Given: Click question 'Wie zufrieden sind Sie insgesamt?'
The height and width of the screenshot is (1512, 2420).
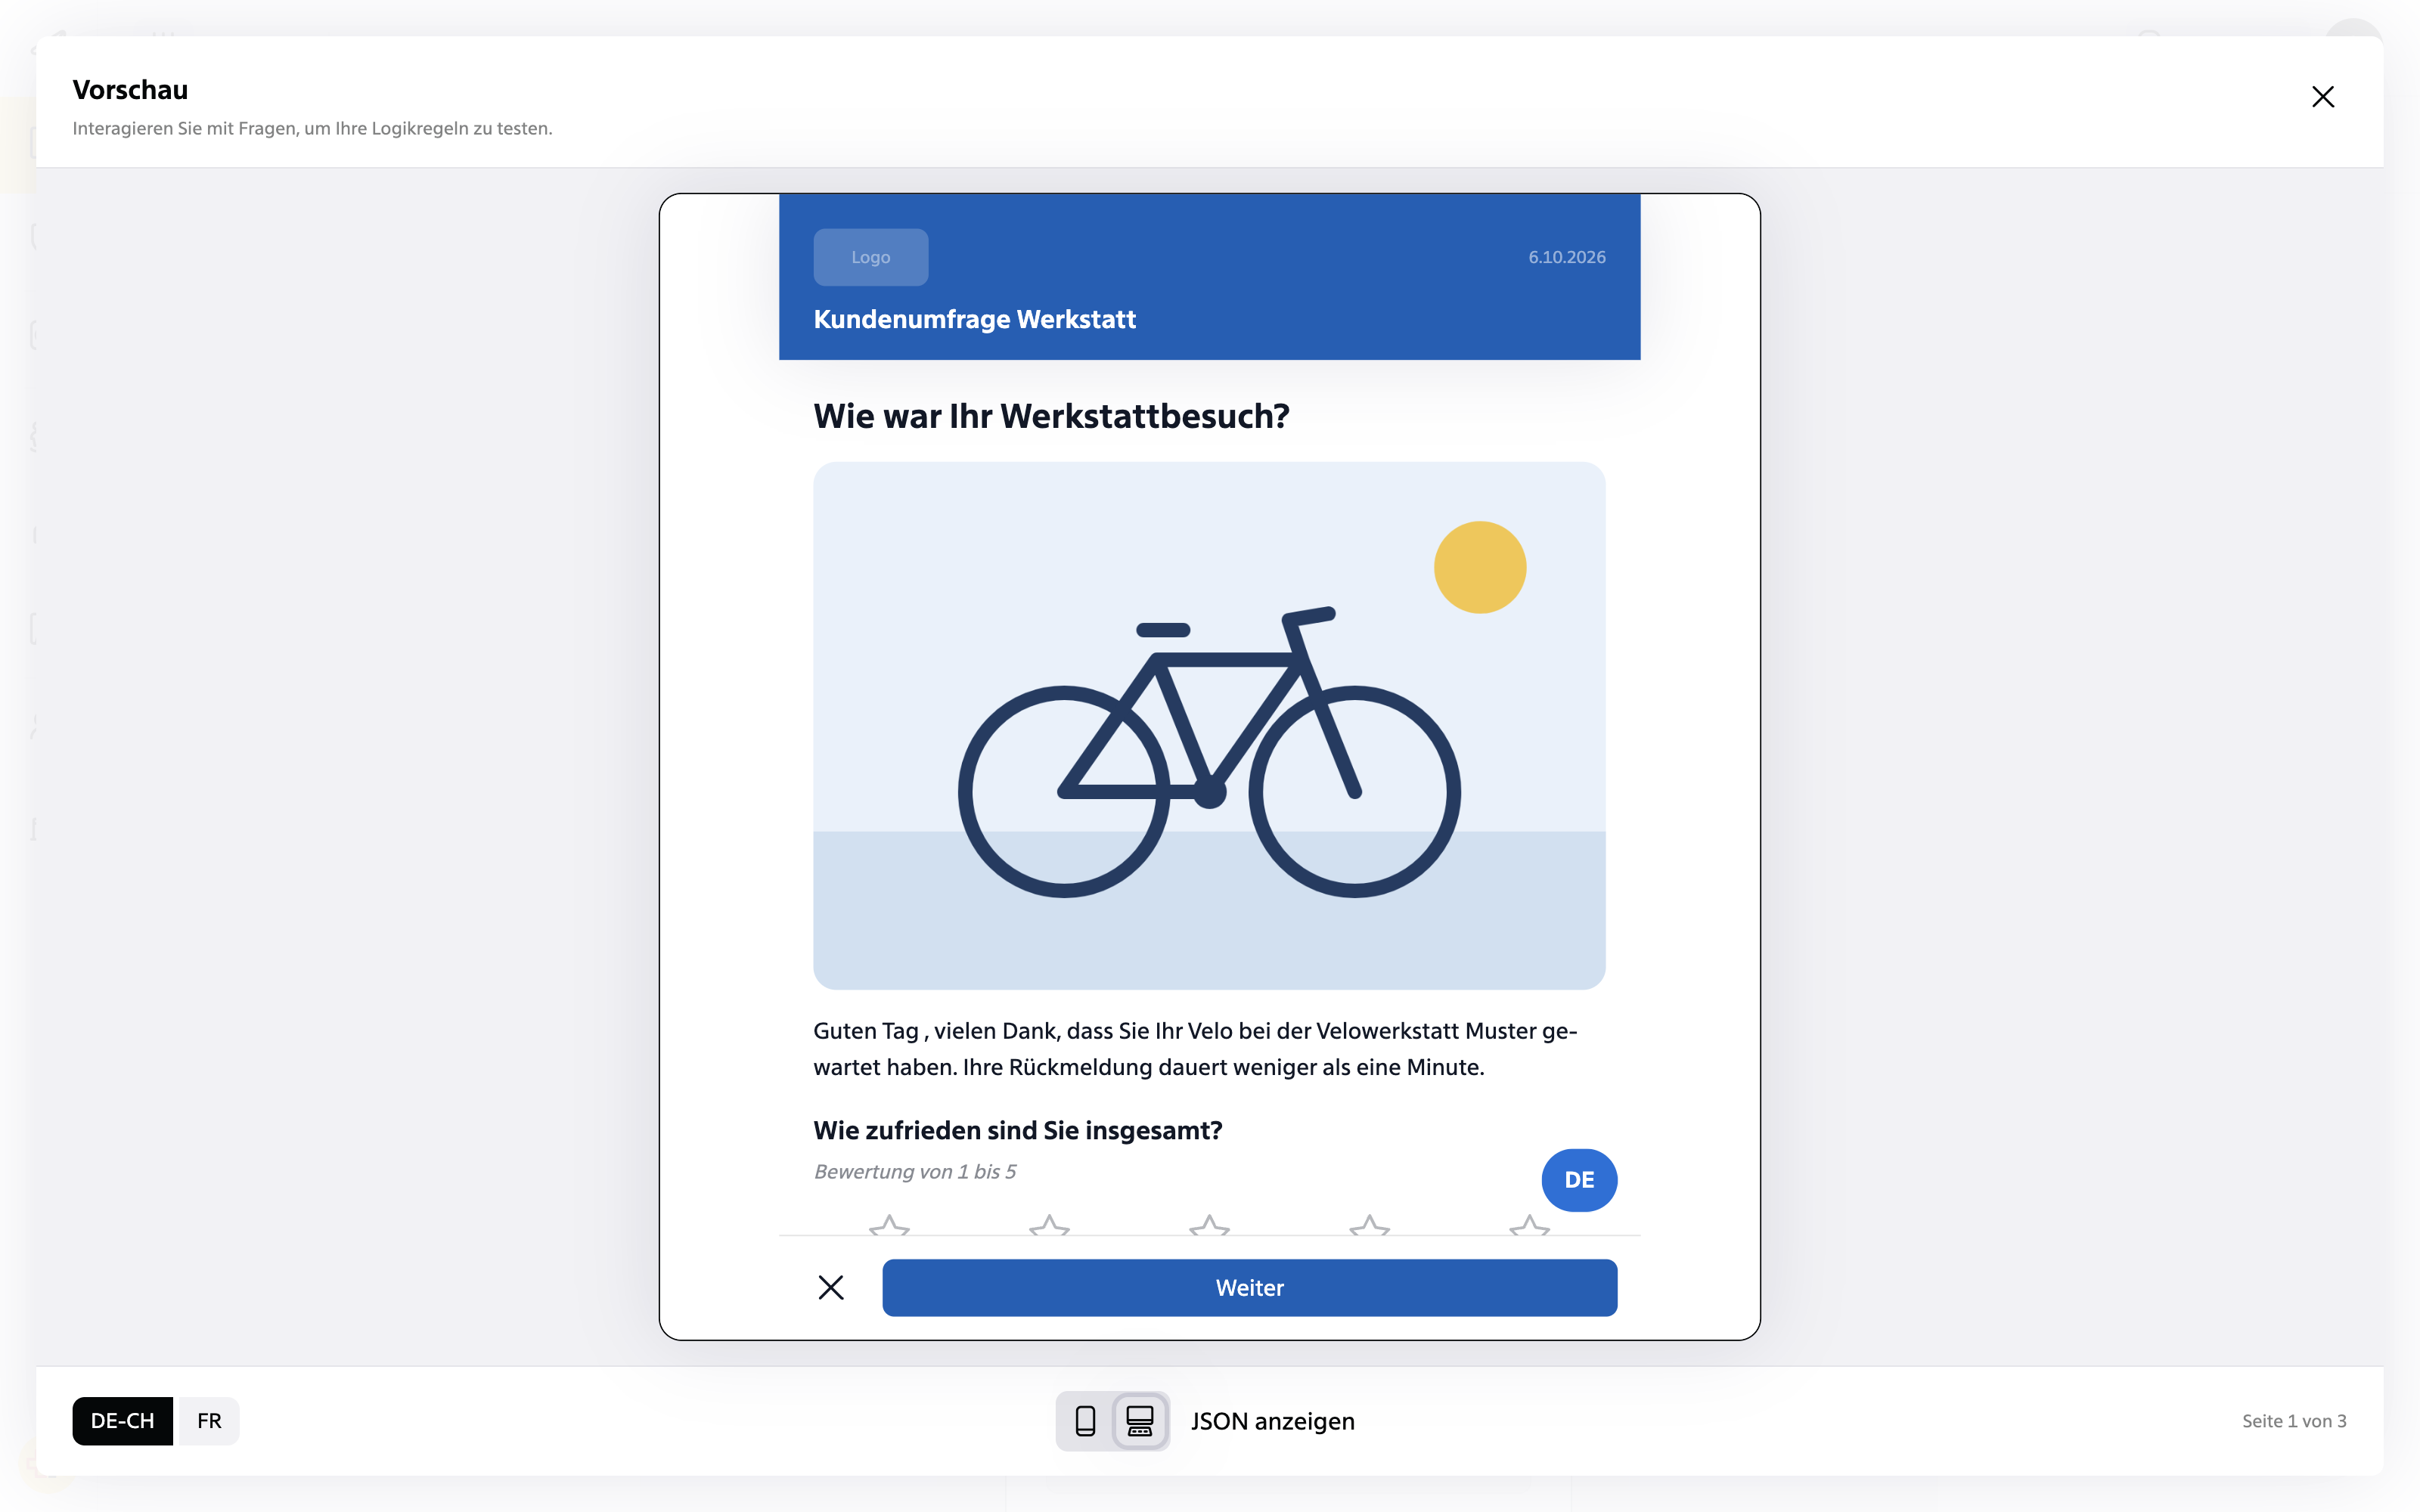Looking at the screenshot, I should 1018,1130.
